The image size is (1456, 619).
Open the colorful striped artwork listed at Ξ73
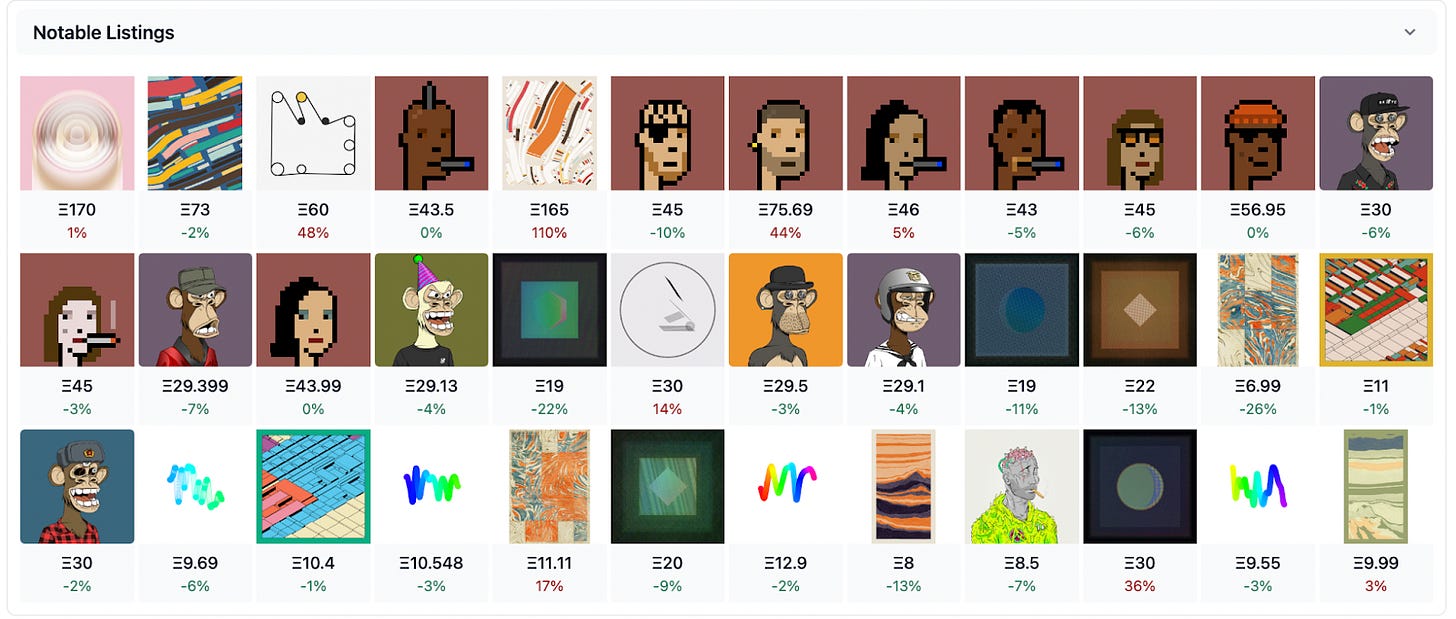[x=195, y=133]
